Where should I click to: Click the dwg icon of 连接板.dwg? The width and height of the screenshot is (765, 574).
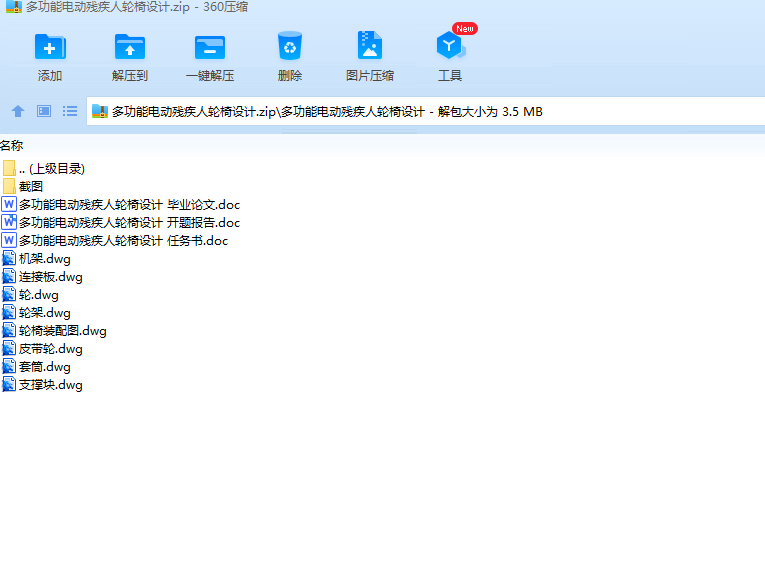pos(9,276)
